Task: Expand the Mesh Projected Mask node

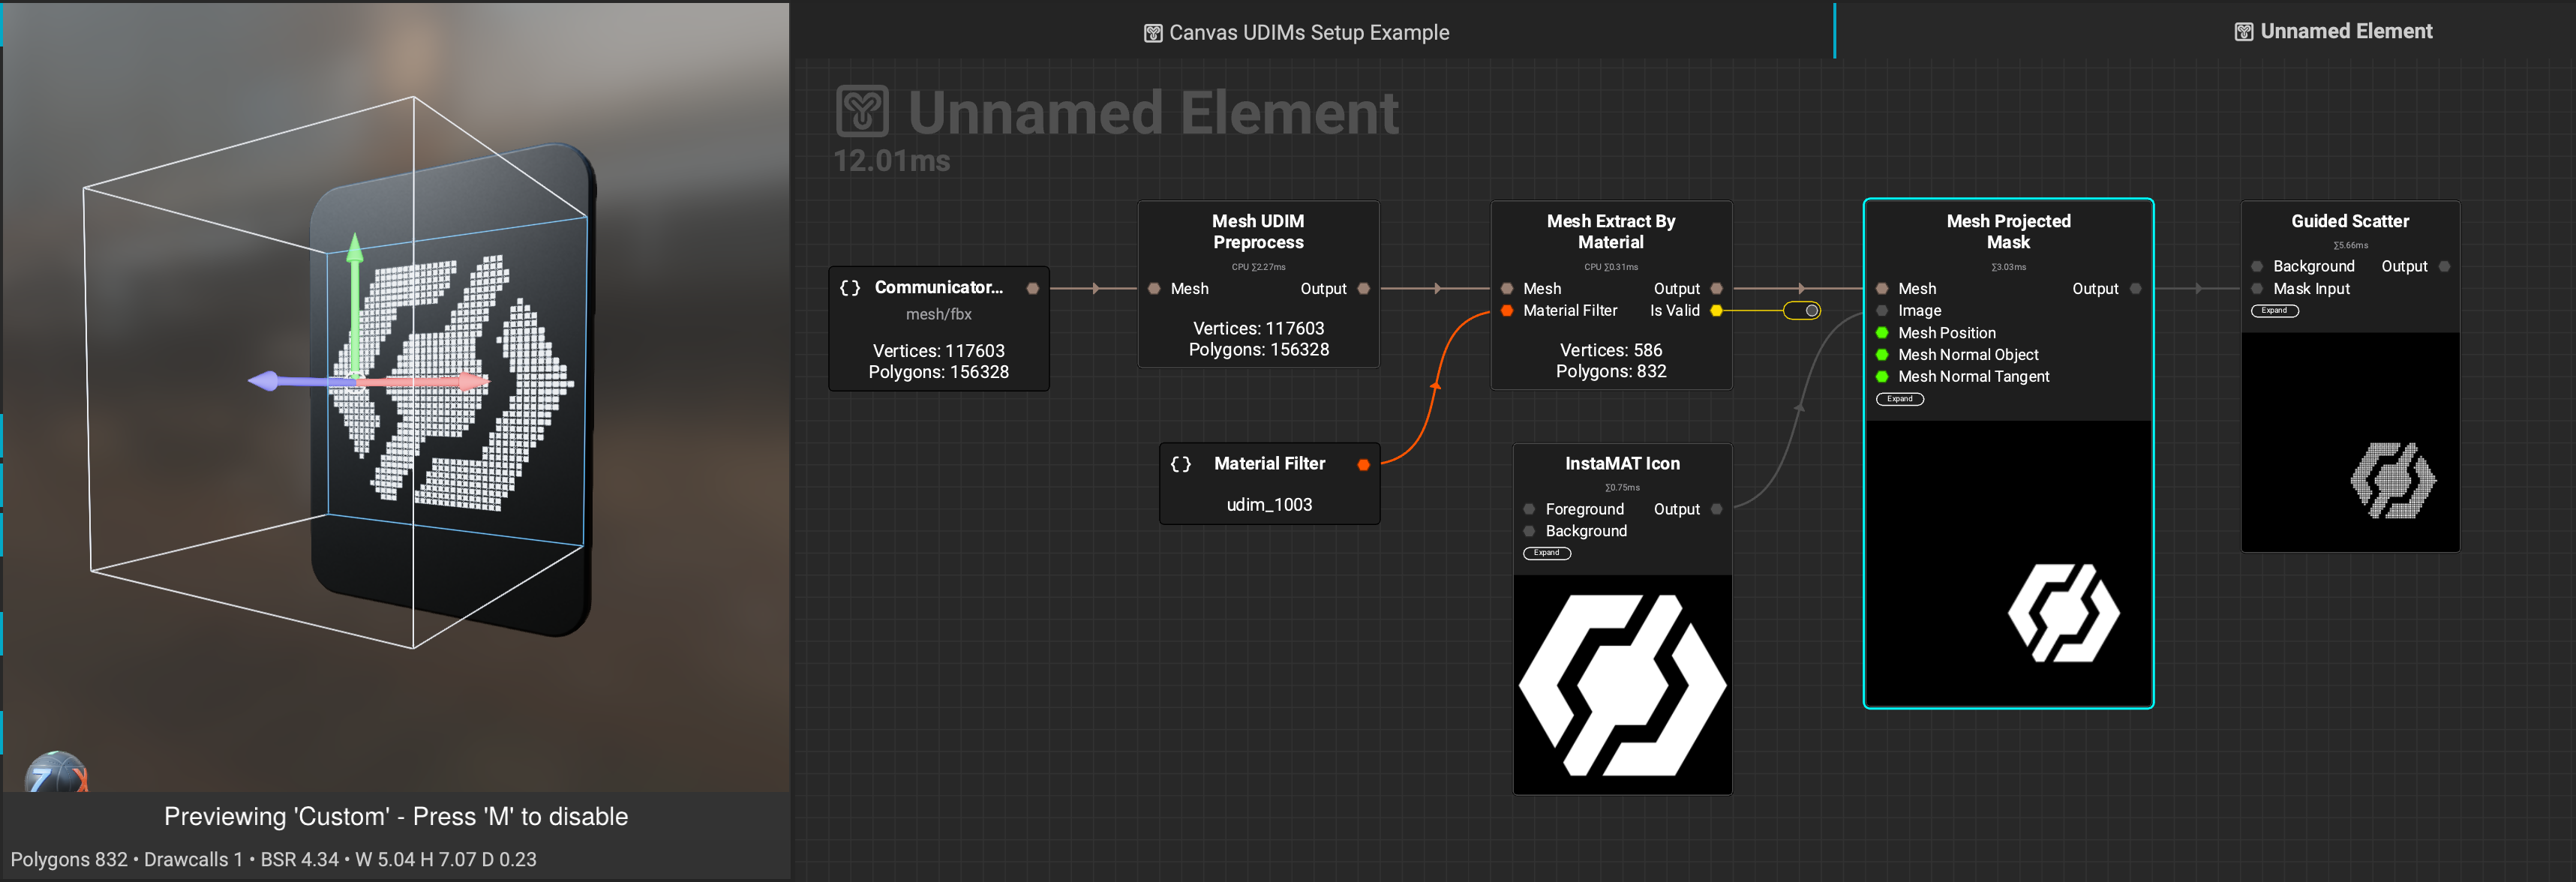Action: pos(1900,399)
